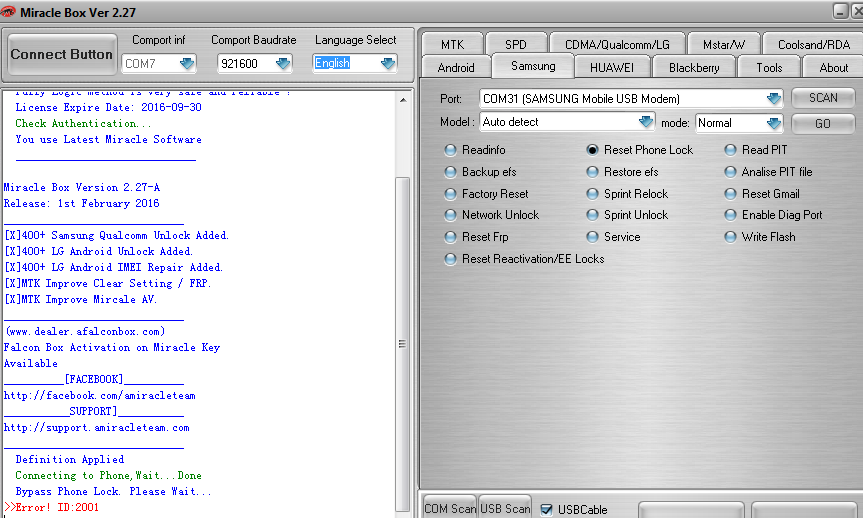Screen dimensions: 863x518
Task: Click the support.amiracleteam.com link text
Action: [x=96, y=427]
